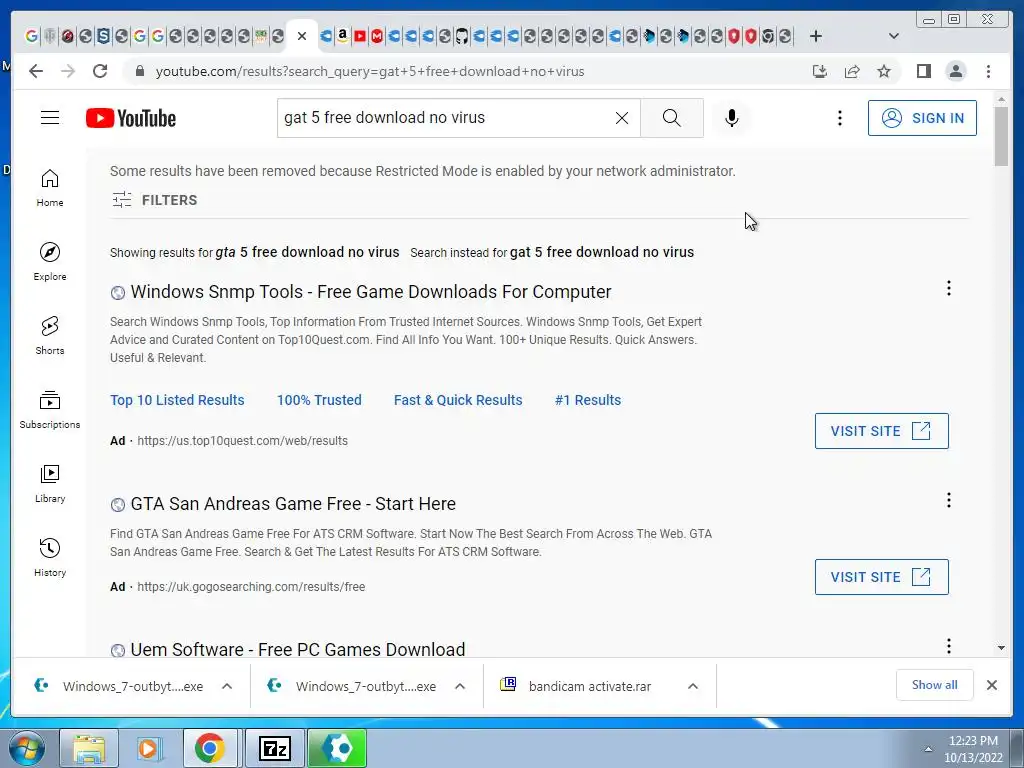Expand the bandicam activate.rar download options
Image resolution: width=1024 pixels, height=768 pixels.
tap(693, 686)
